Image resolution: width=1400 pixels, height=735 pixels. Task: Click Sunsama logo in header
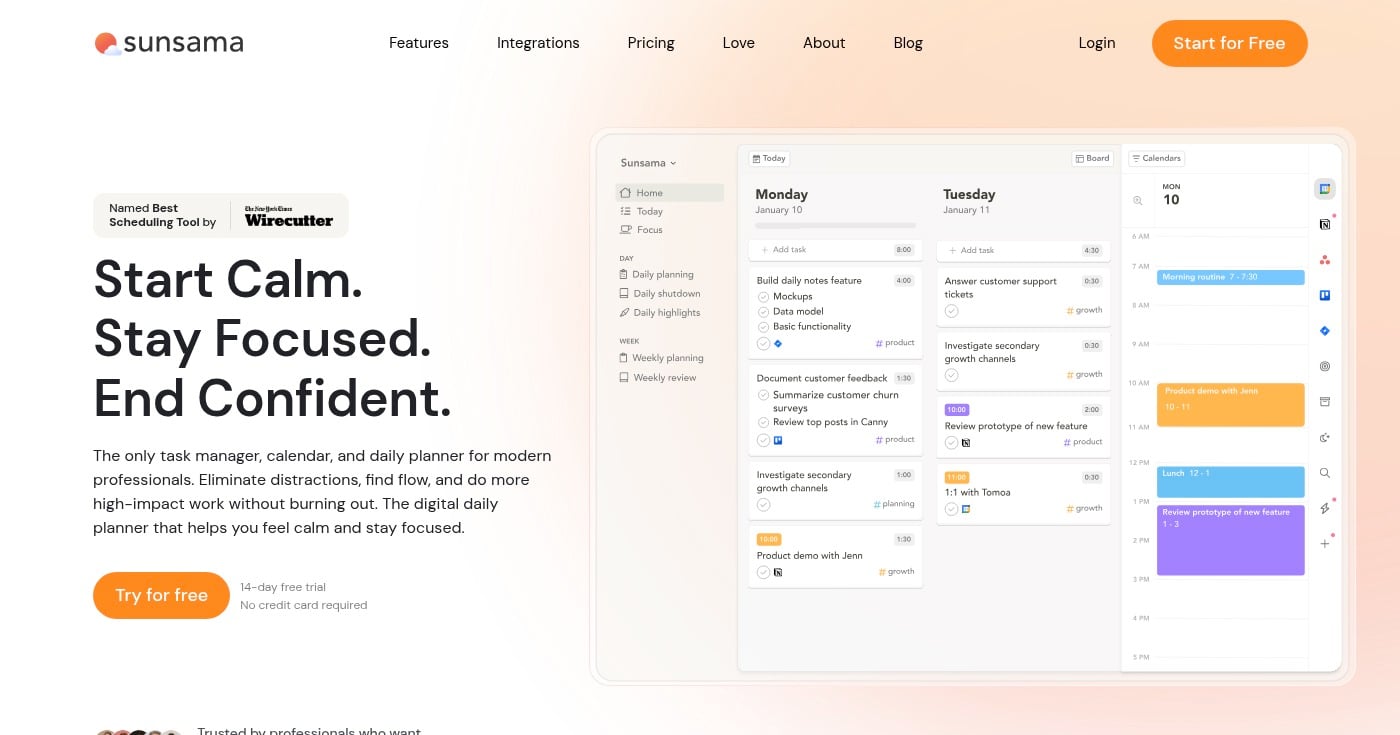(169, 43)
